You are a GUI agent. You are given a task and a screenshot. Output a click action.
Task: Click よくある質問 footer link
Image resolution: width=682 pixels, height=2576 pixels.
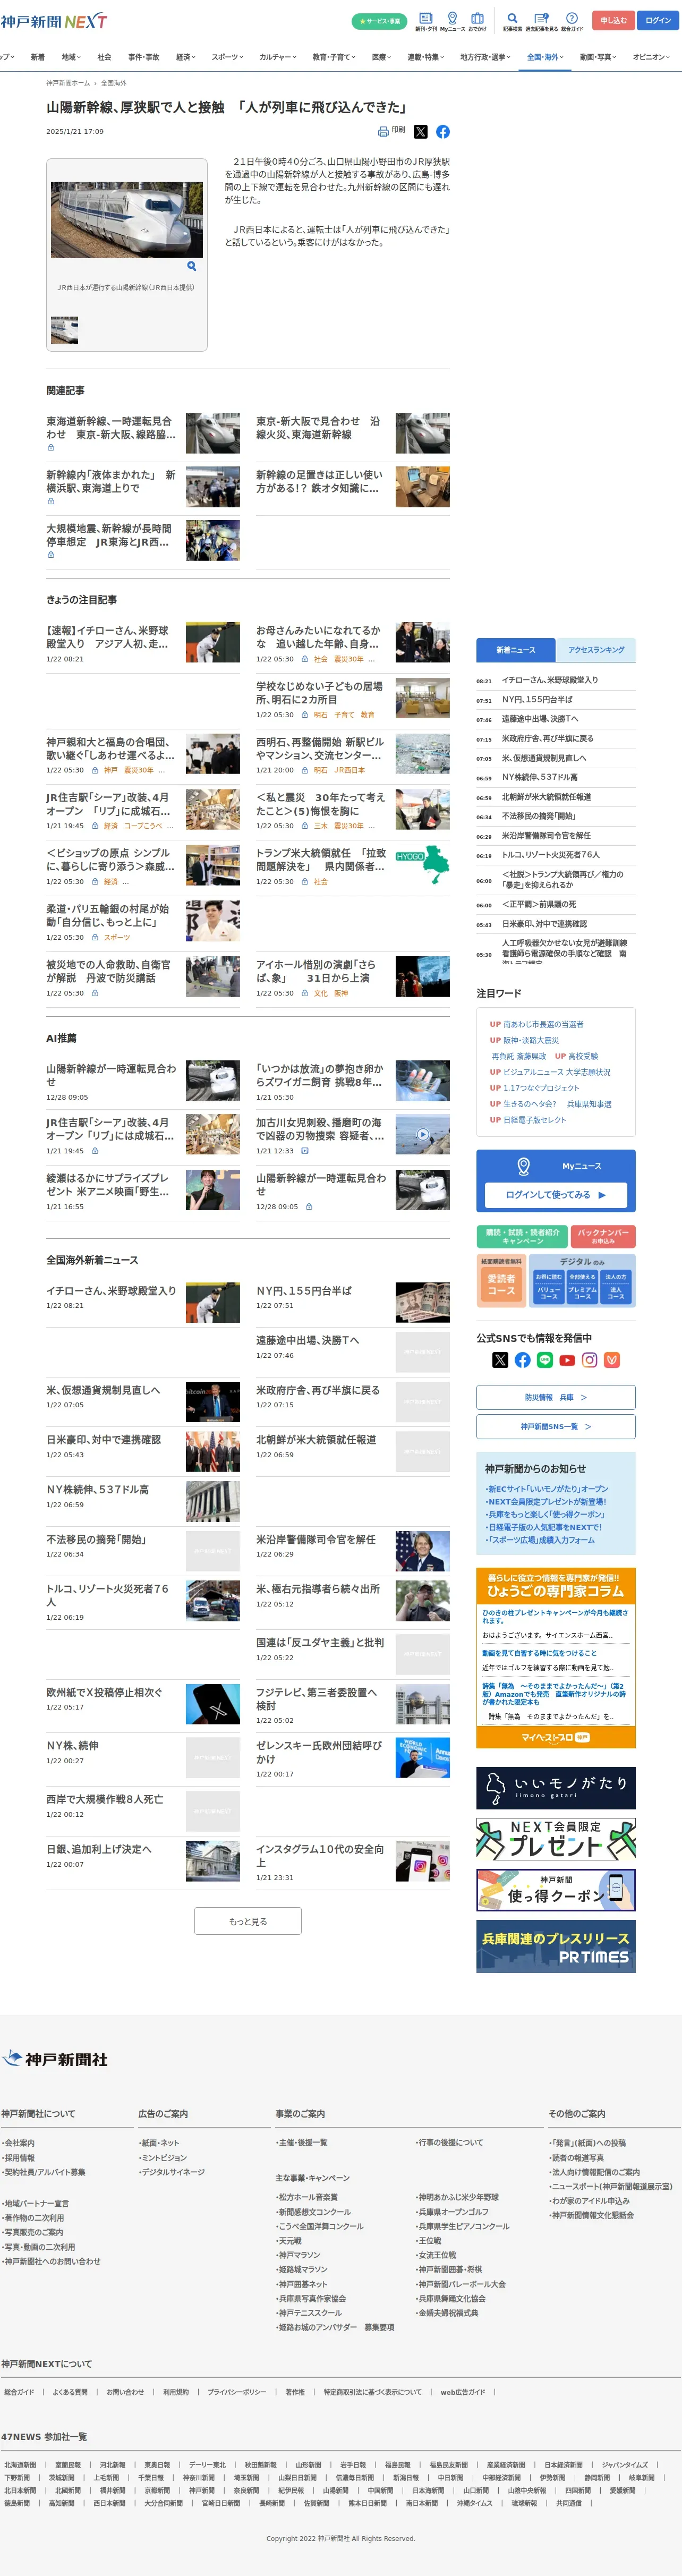click(x=70, y=2392)
